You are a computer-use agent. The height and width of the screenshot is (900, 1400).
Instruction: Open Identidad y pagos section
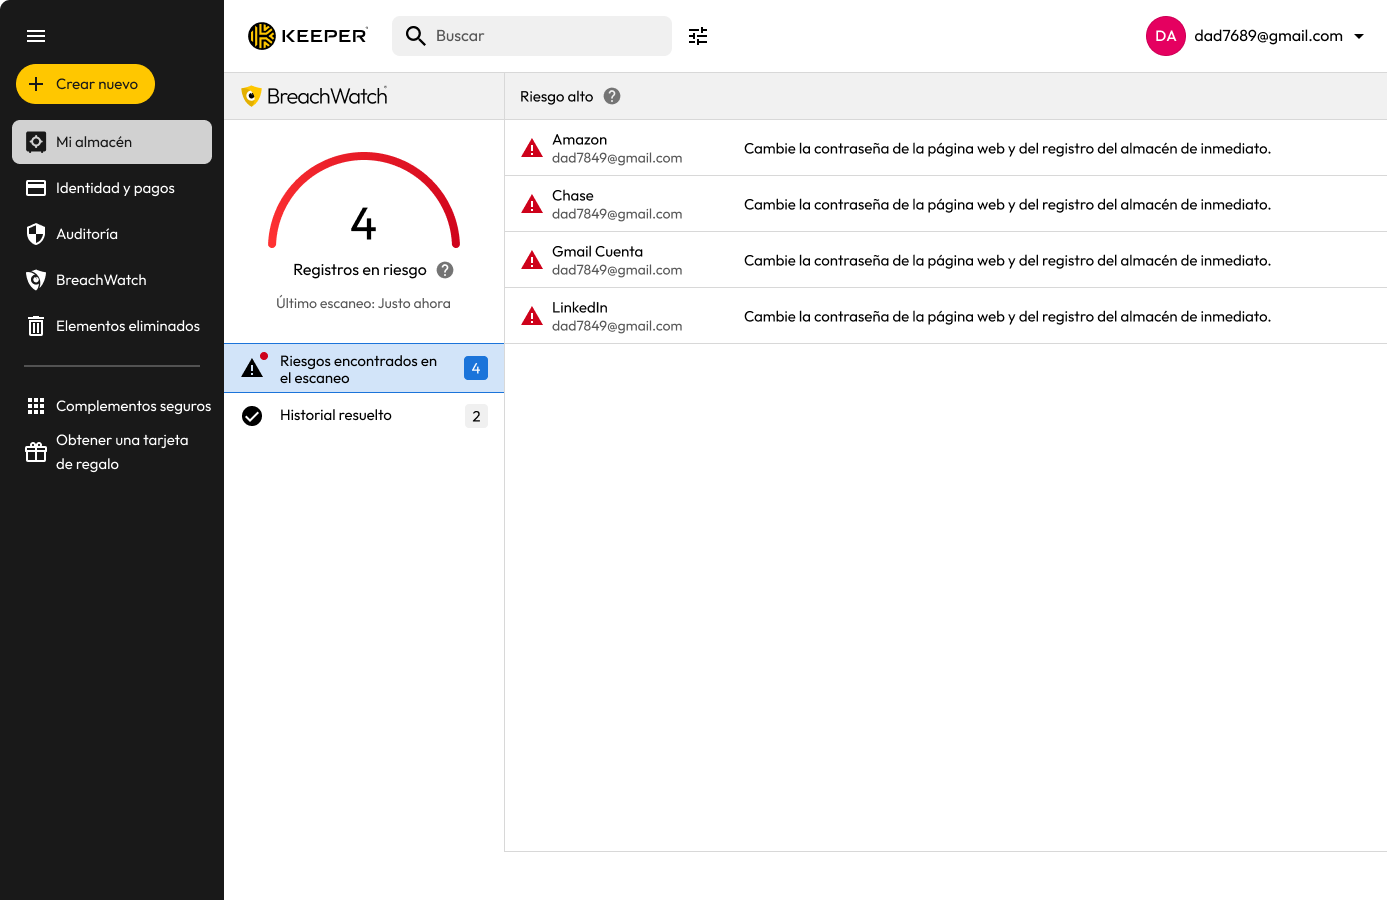[x=112, y=188]
